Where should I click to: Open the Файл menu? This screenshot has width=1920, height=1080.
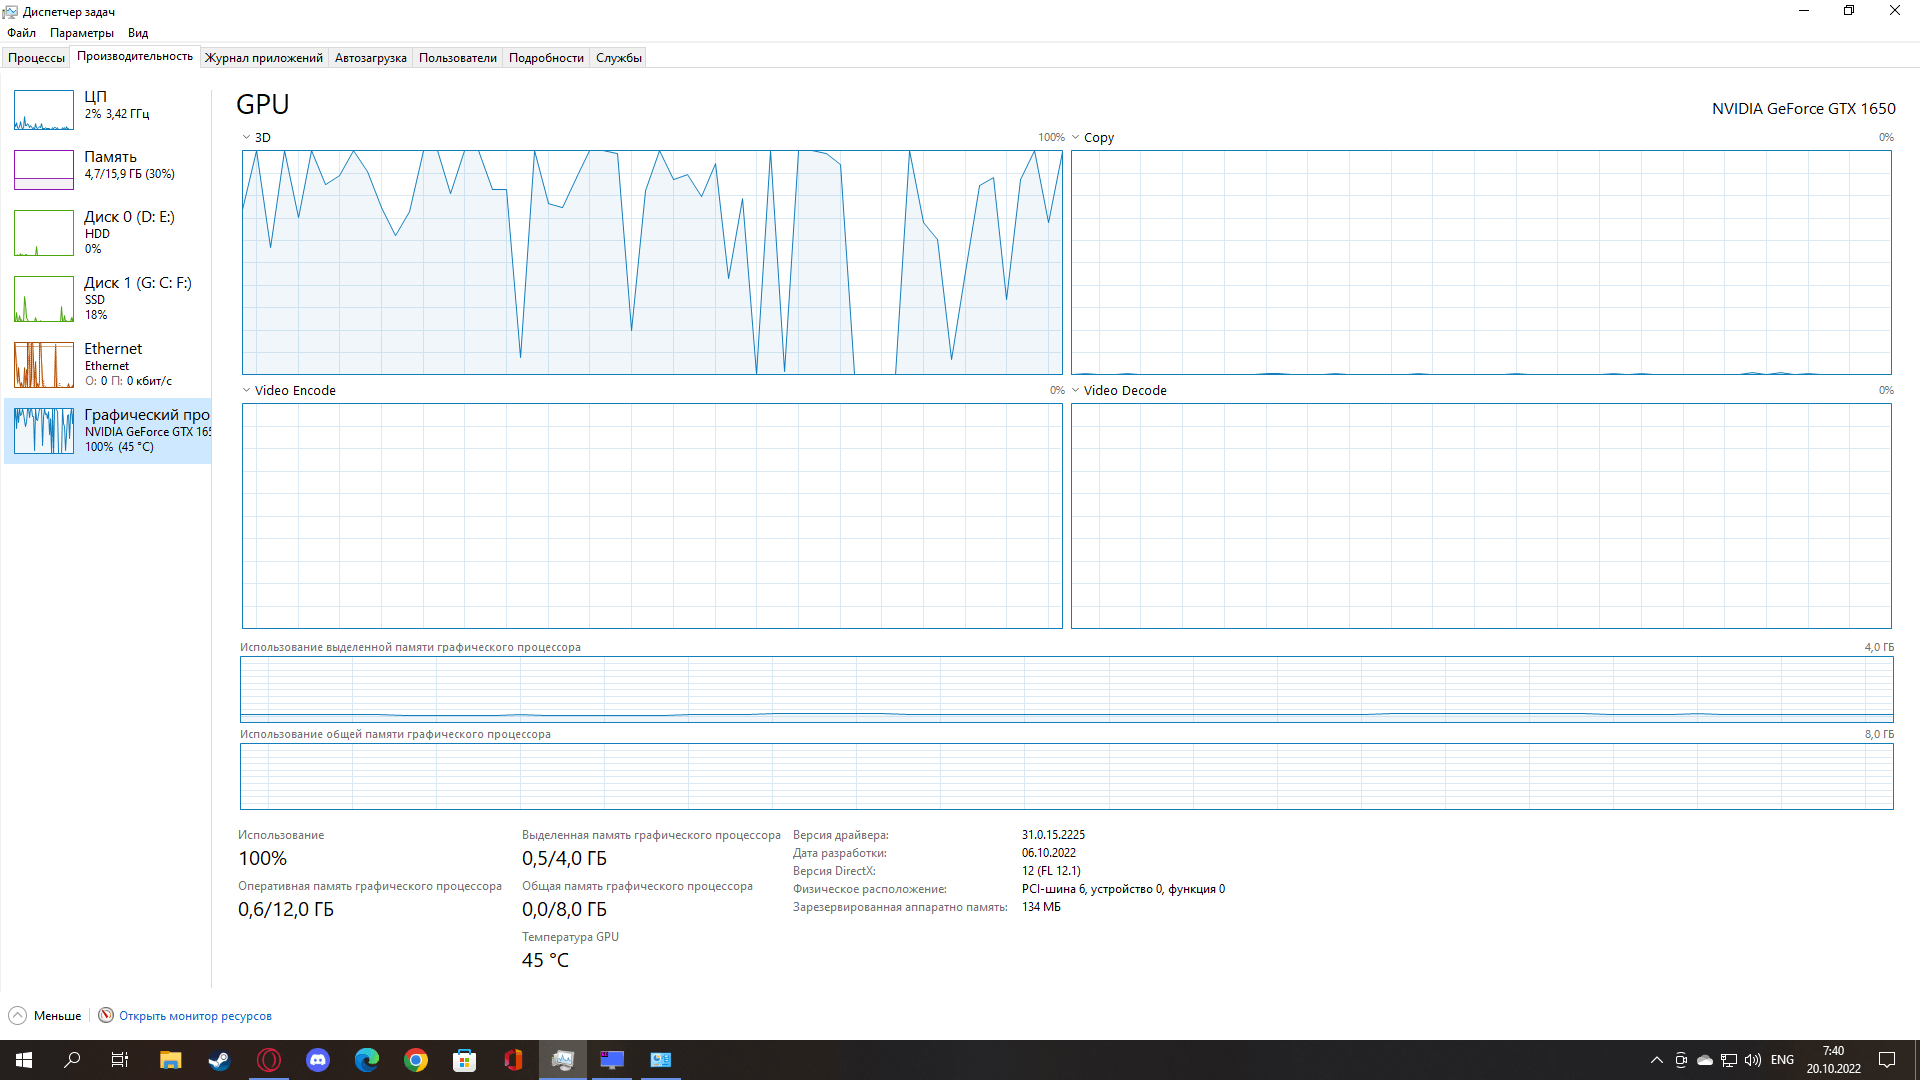click(x=21, y=33)
